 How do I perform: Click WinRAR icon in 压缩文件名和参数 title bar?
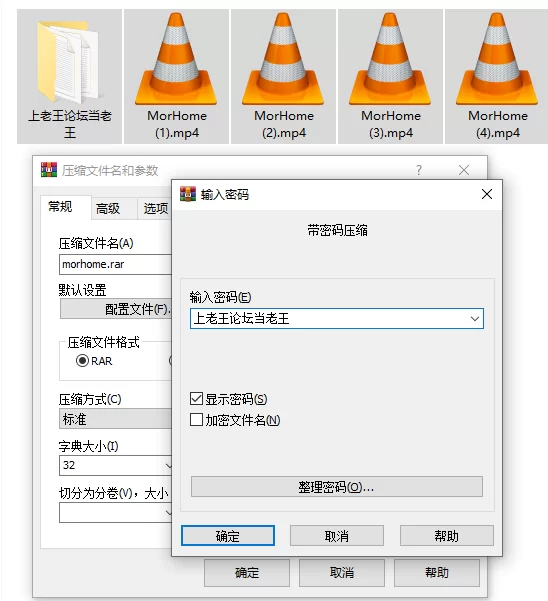pos(49,169)
